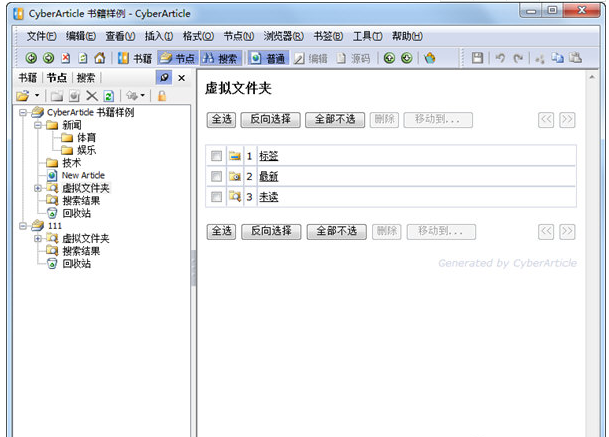Check the checkbox for 标签 row

[216, 156]
